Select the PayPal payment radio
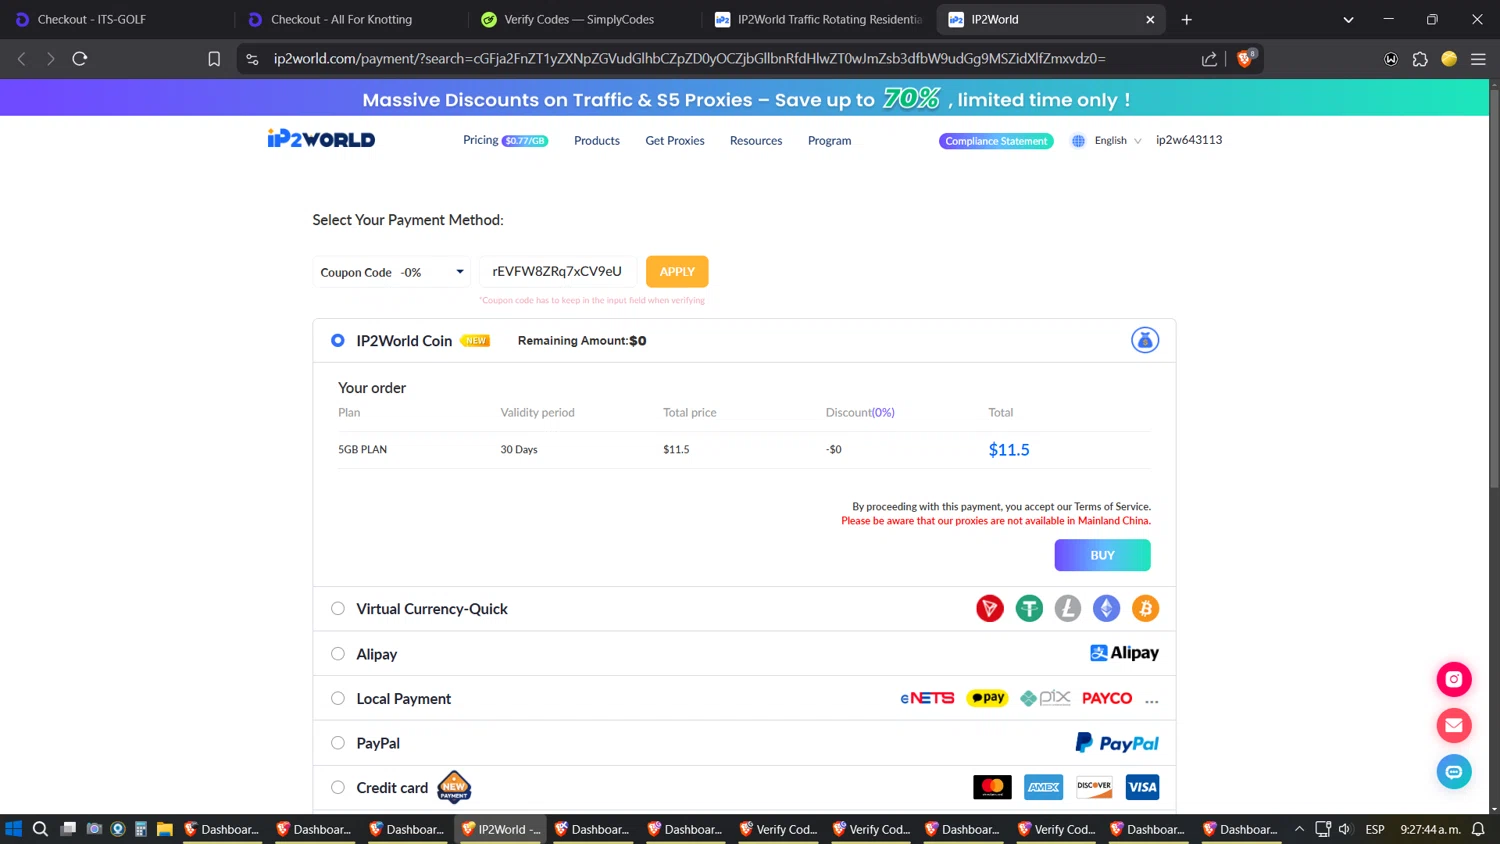 (x=338, y=743)
